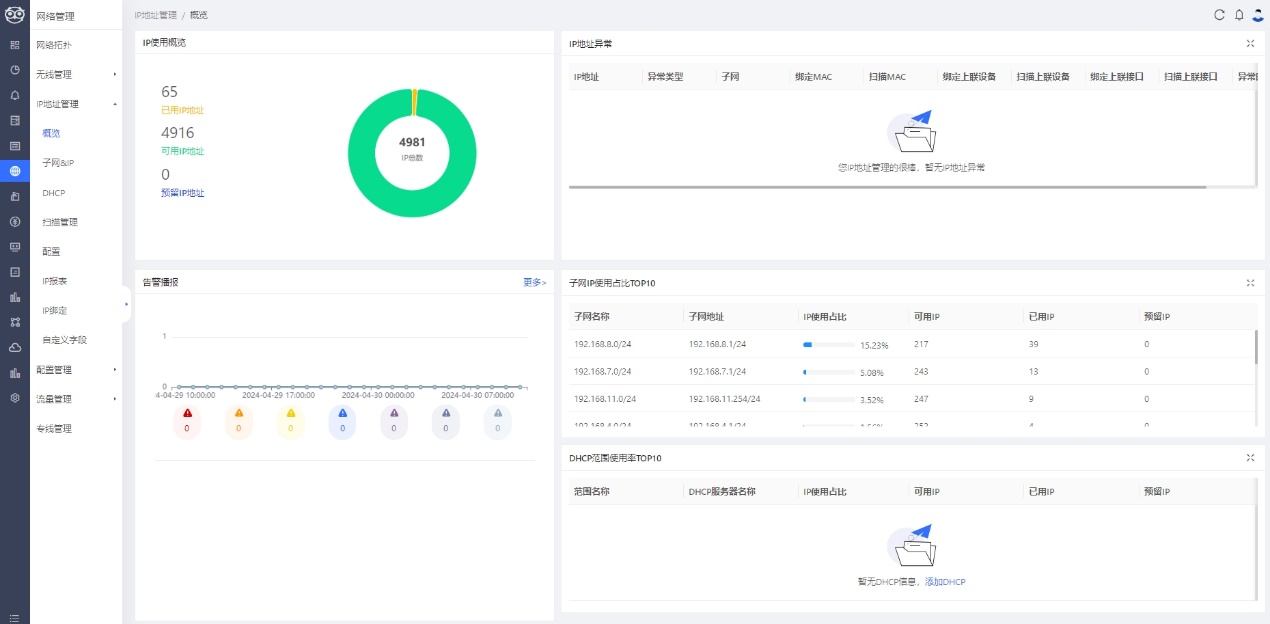
Task: Open the dollar coin icon in sidebar
Action: [15, 221]
